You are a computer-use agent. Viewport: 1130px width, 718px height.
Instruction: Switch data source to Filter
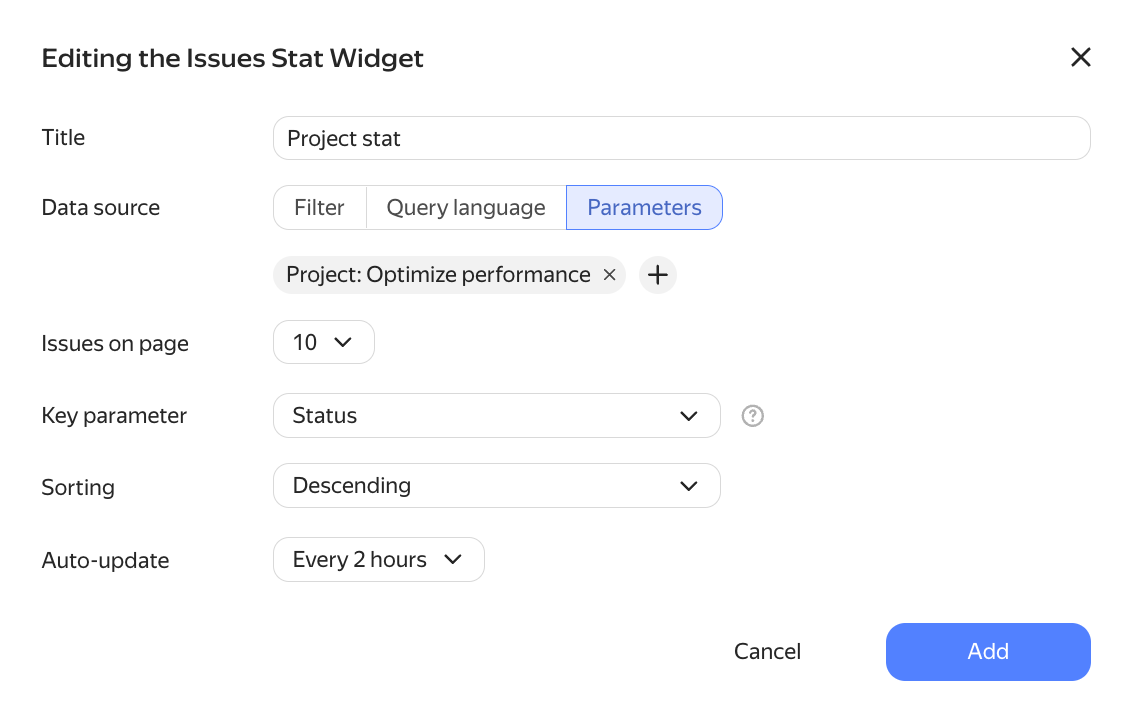click(x=319, y=208)
